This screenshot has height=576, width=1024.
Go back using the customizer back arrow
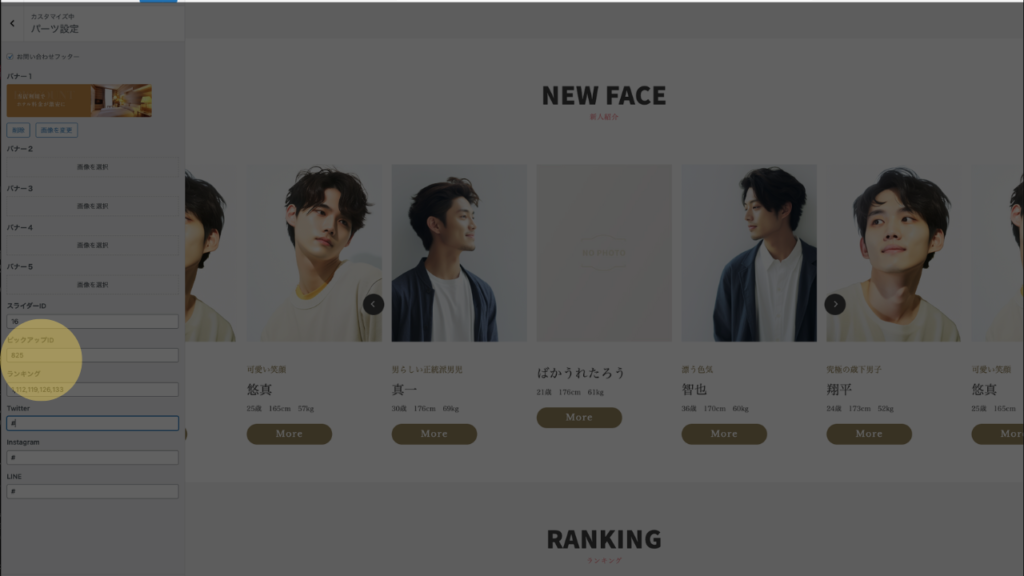click(12, 24)
